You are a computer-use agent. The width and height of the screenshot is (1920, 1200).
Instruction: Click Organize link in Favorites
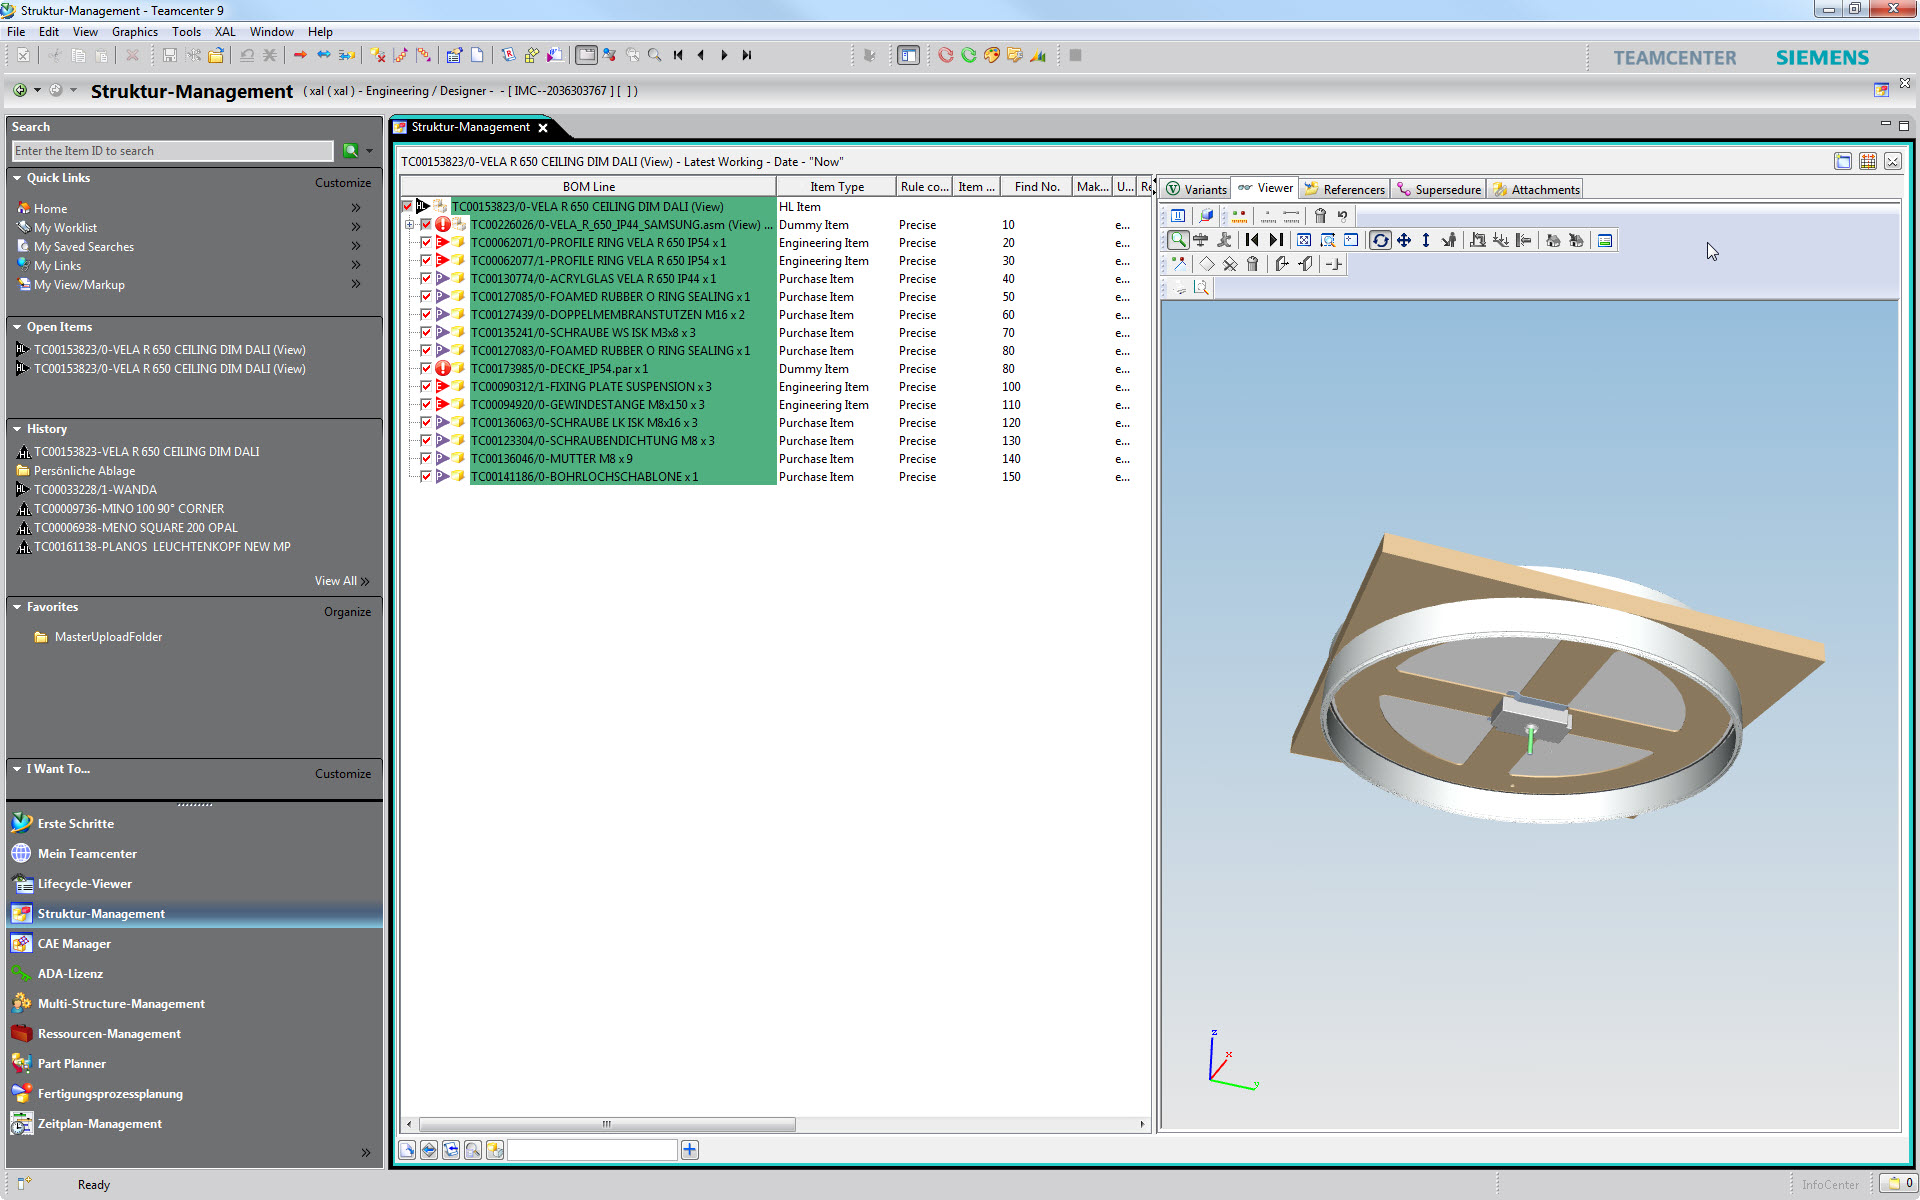347,612
